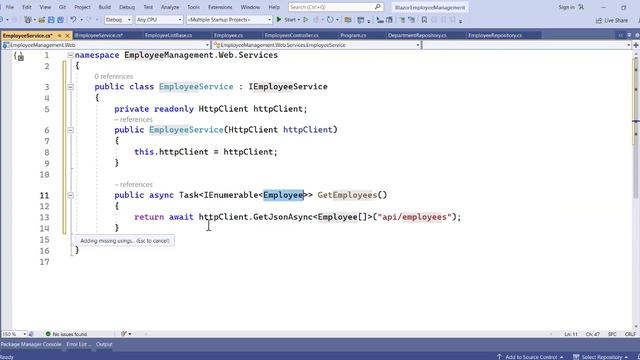Open the EmployeeManagement.Web project dropdown

coord(106,45)
